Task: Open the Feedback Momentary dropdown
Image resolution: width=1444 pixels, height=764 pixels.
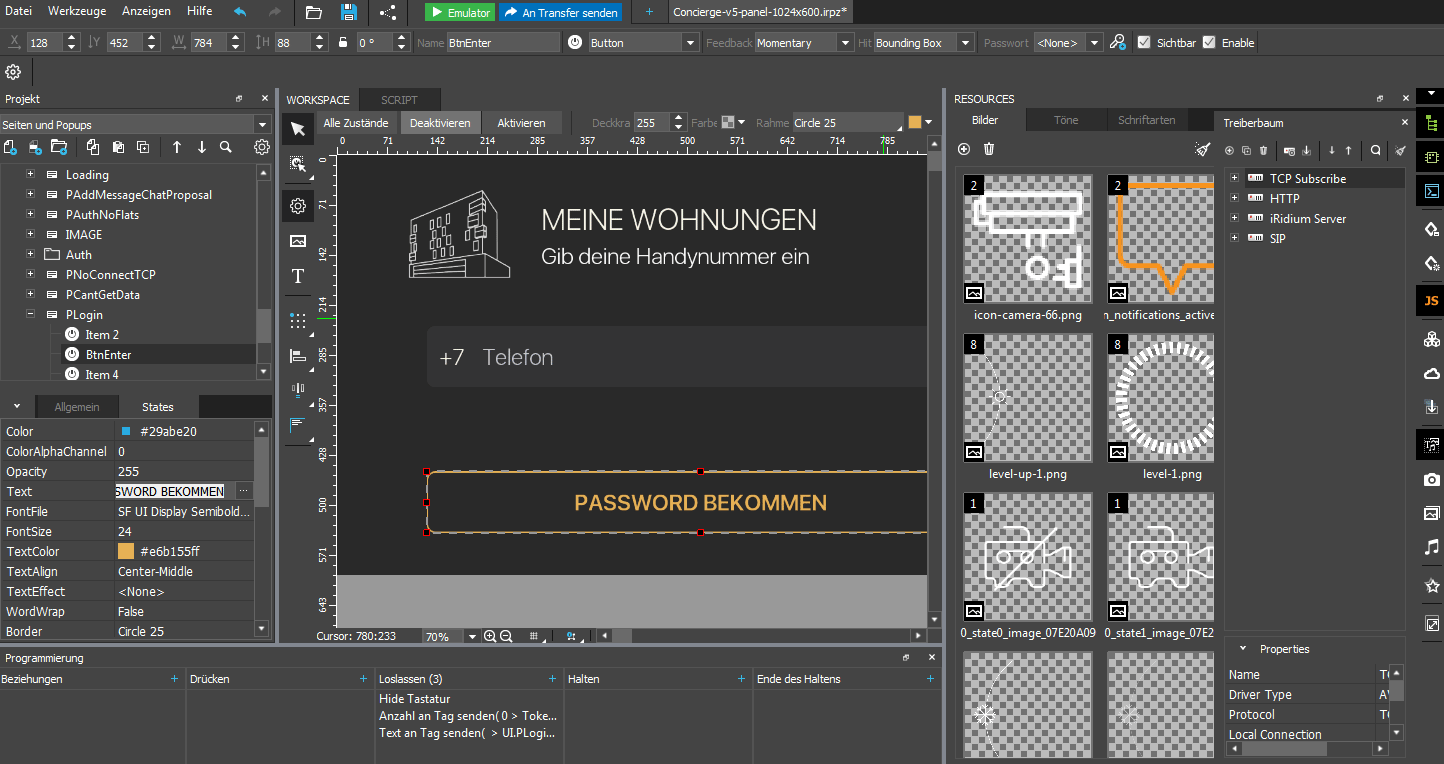Action: [x=845, y=42]
